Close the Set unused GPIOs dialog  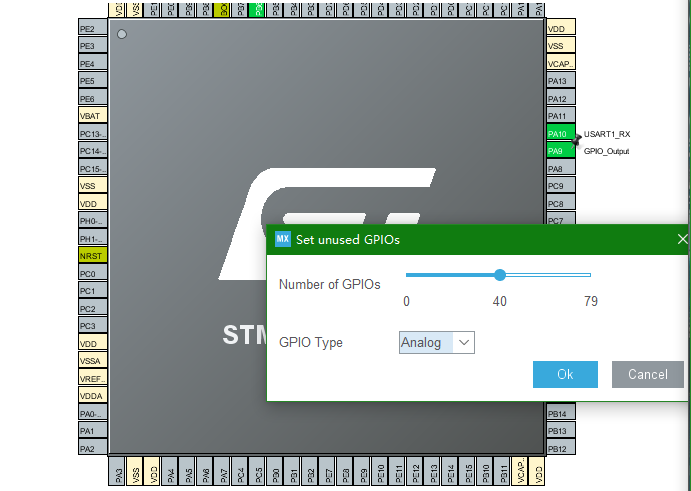coord(682,239)
